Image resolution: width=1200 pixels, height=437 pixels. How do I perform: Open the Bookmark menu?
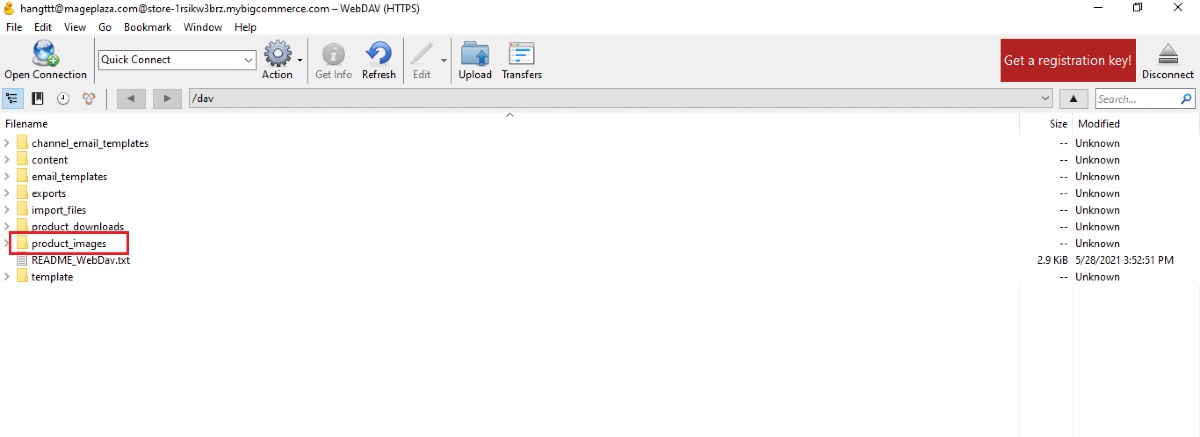pyautogui.click(x=147, y=27)
